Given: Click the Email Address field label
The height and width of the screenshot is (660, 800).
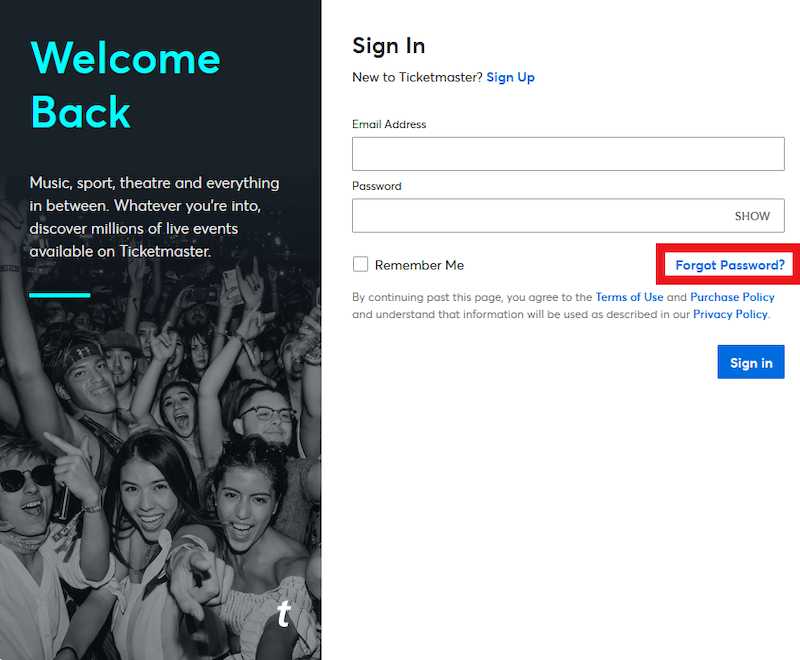Looking at the screenshot, I should coord(389,125).
